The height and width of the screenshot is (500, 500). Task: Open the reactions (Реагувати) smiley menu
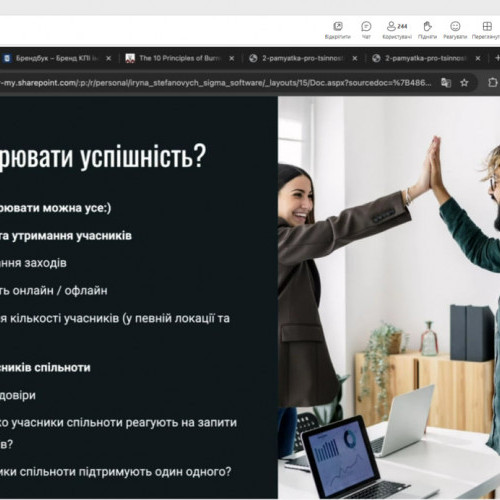click(455, 26)
